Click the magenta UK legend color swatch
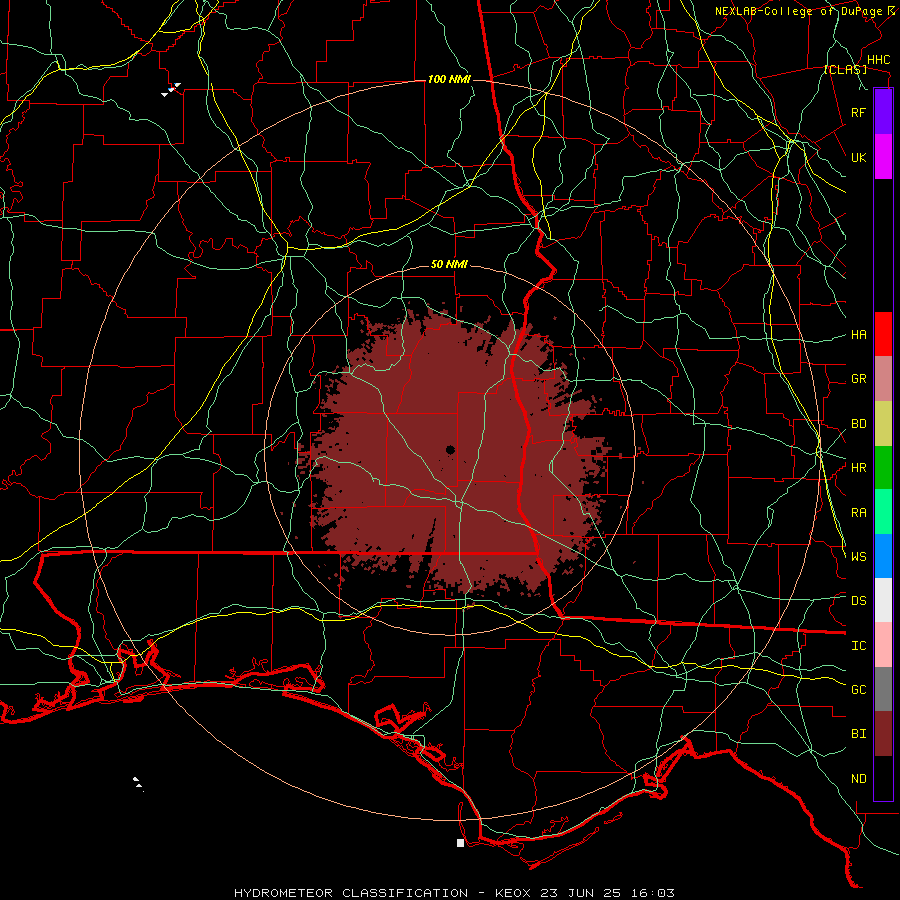The image size is (900, 900). tap(883, 157)
